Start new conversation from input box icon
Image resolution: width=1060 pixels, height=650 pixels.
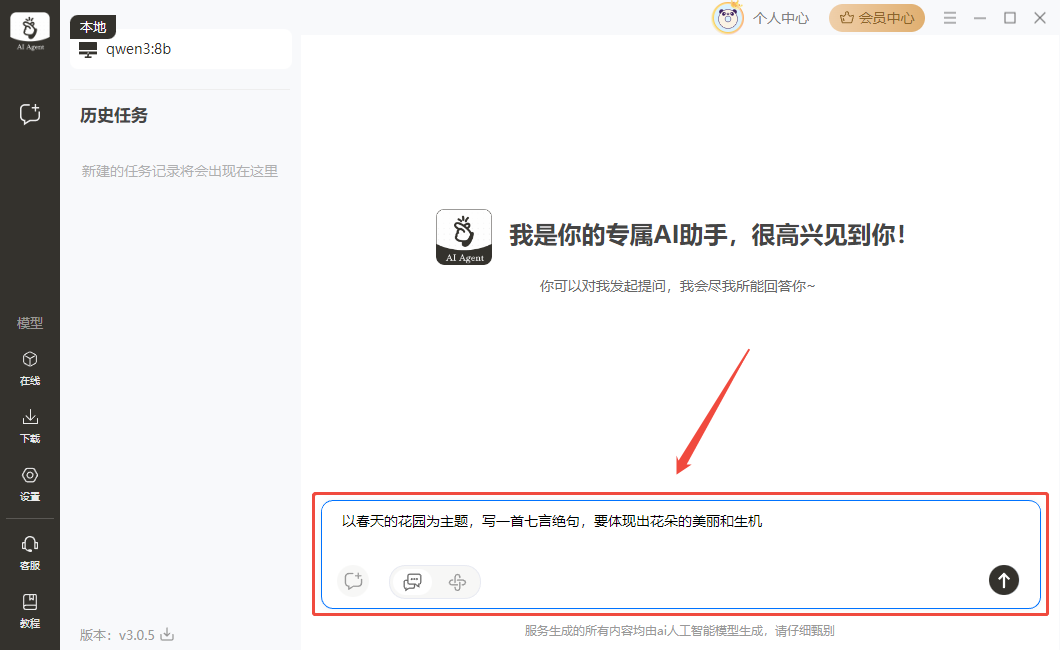[352, 581]
